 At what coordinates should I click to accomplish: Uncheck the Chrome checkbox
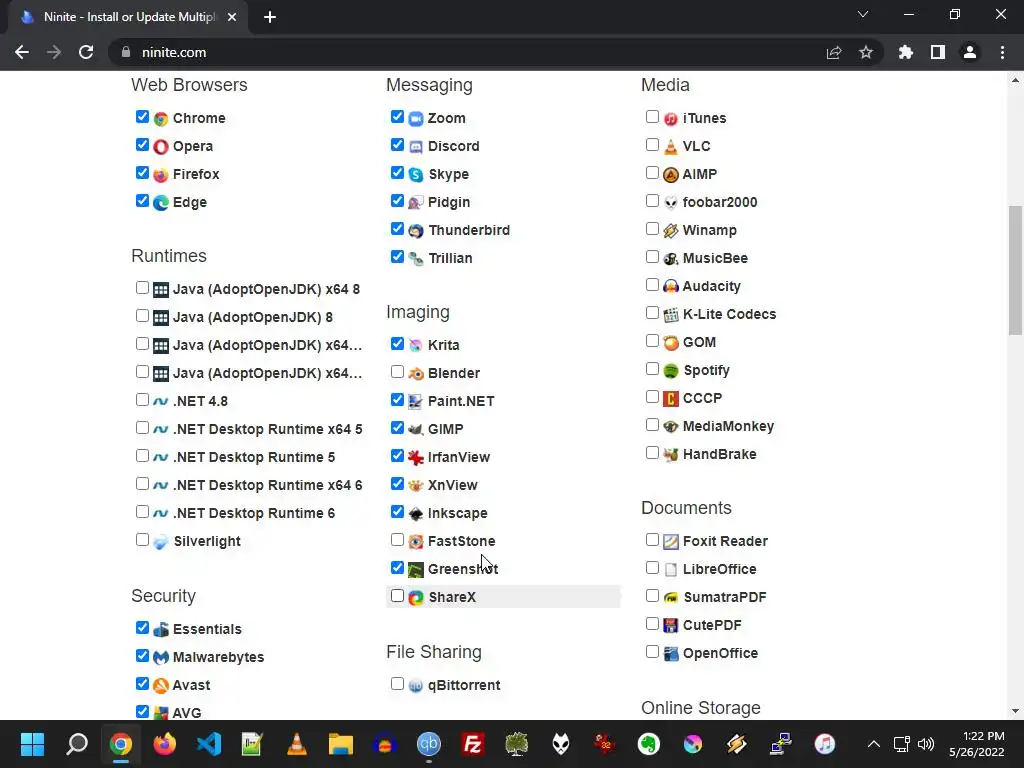pos(142,117)
